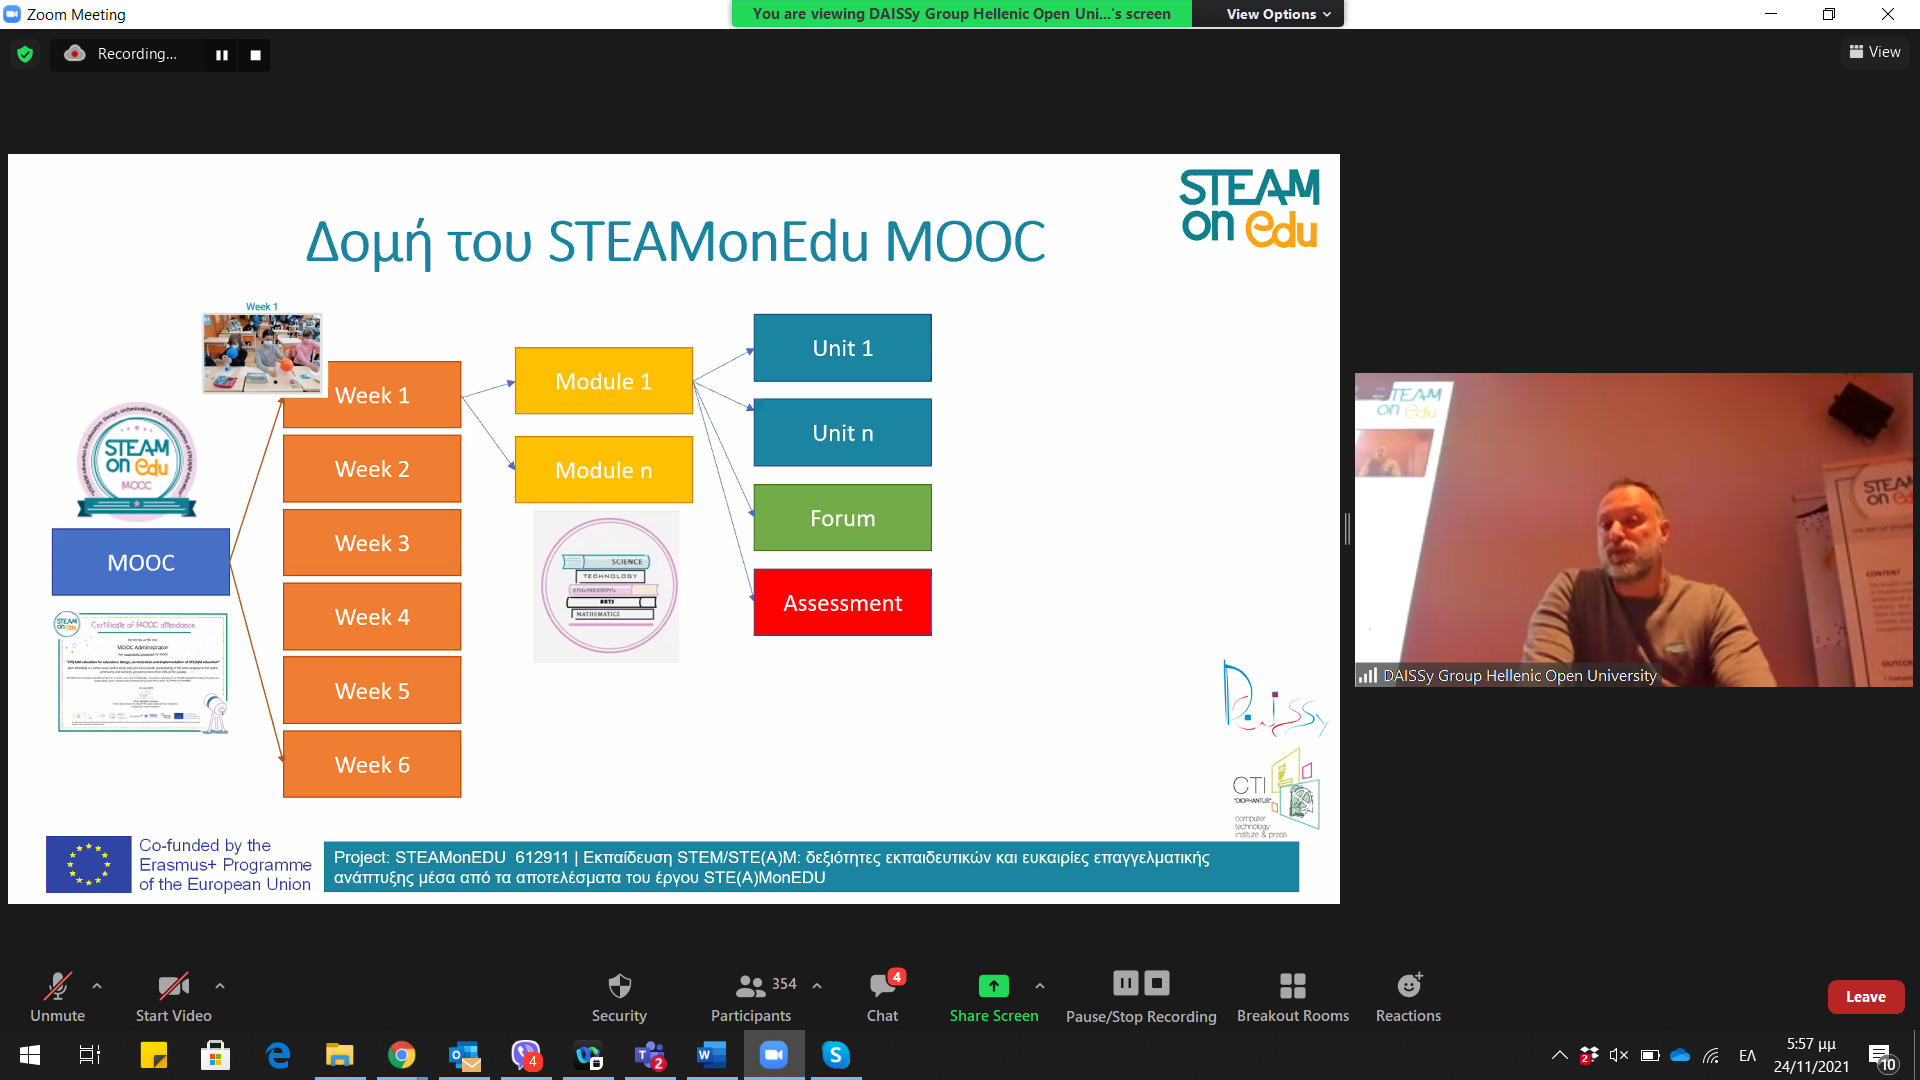The image size is (1920, 1080).
Task: Open the View Options dropdown
Action: 1278,14
